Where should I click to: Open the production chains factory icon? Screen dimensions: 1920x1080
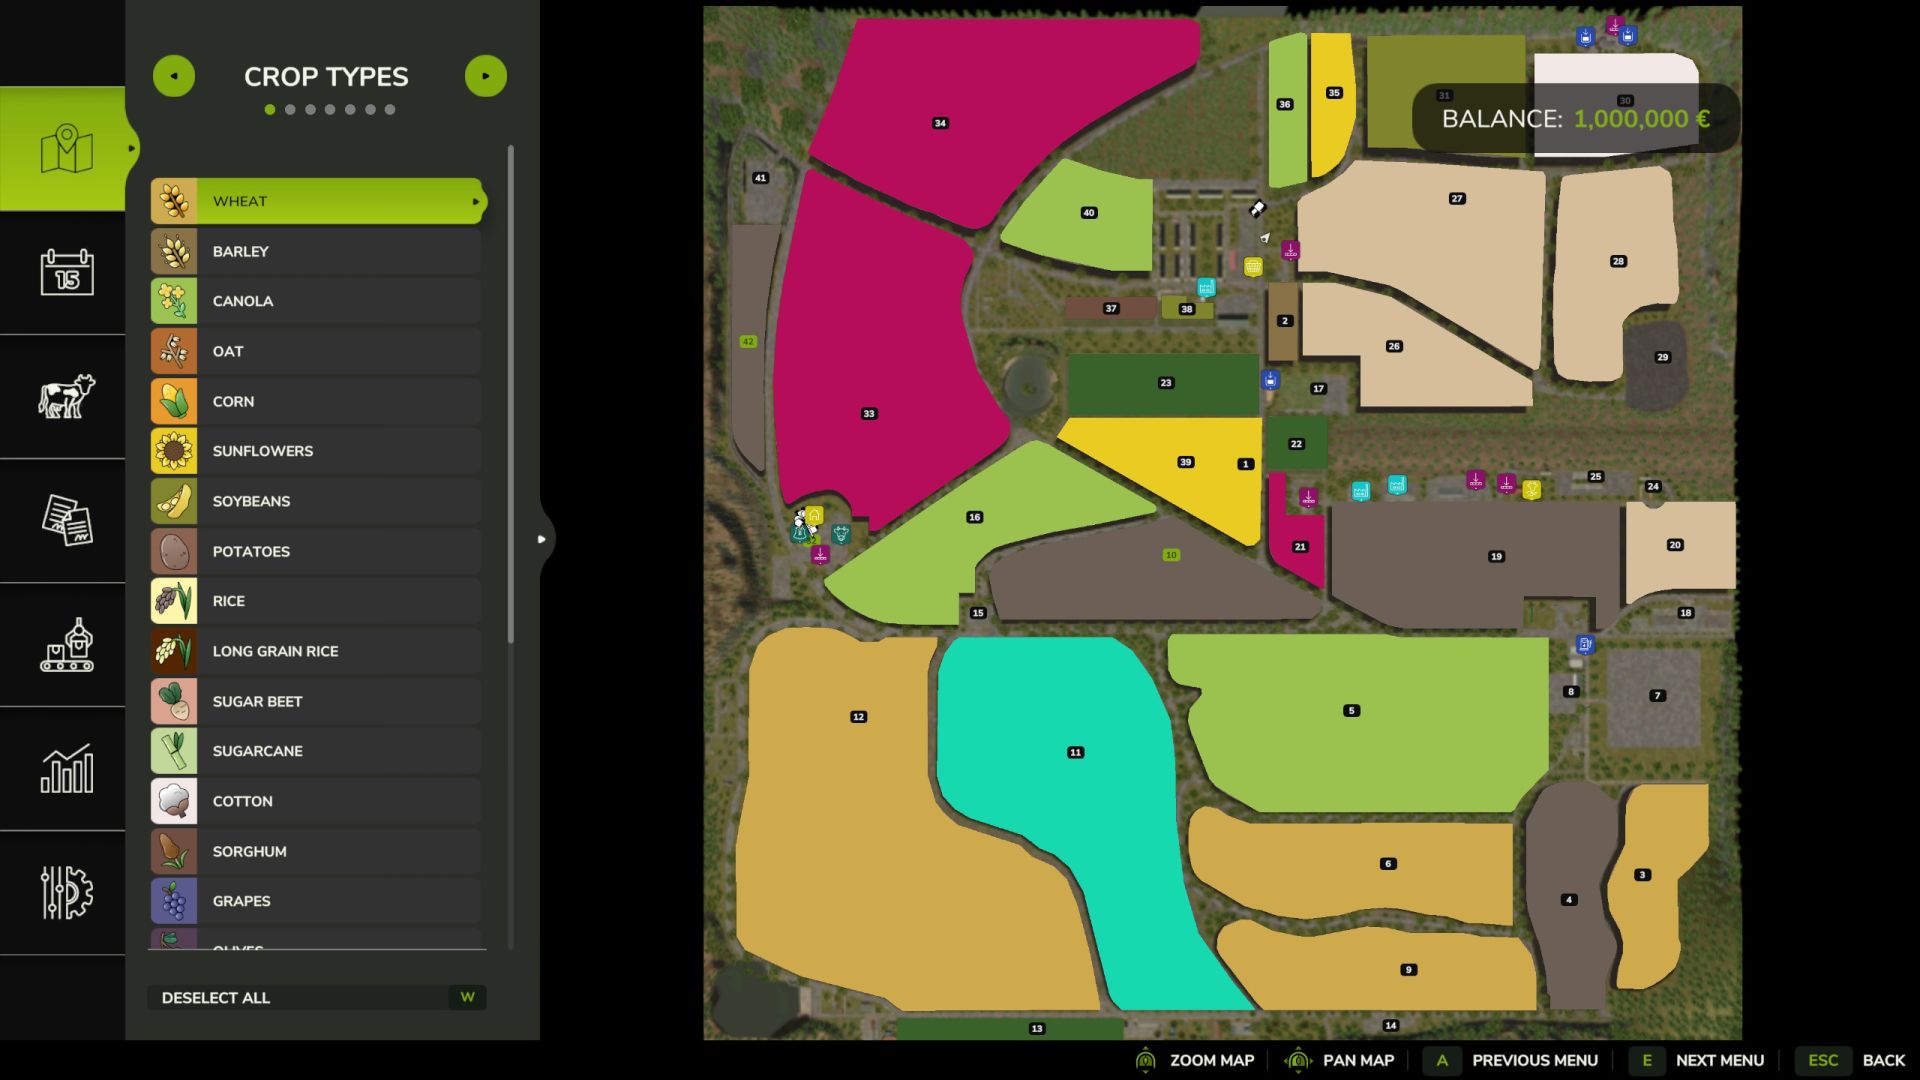66,644
